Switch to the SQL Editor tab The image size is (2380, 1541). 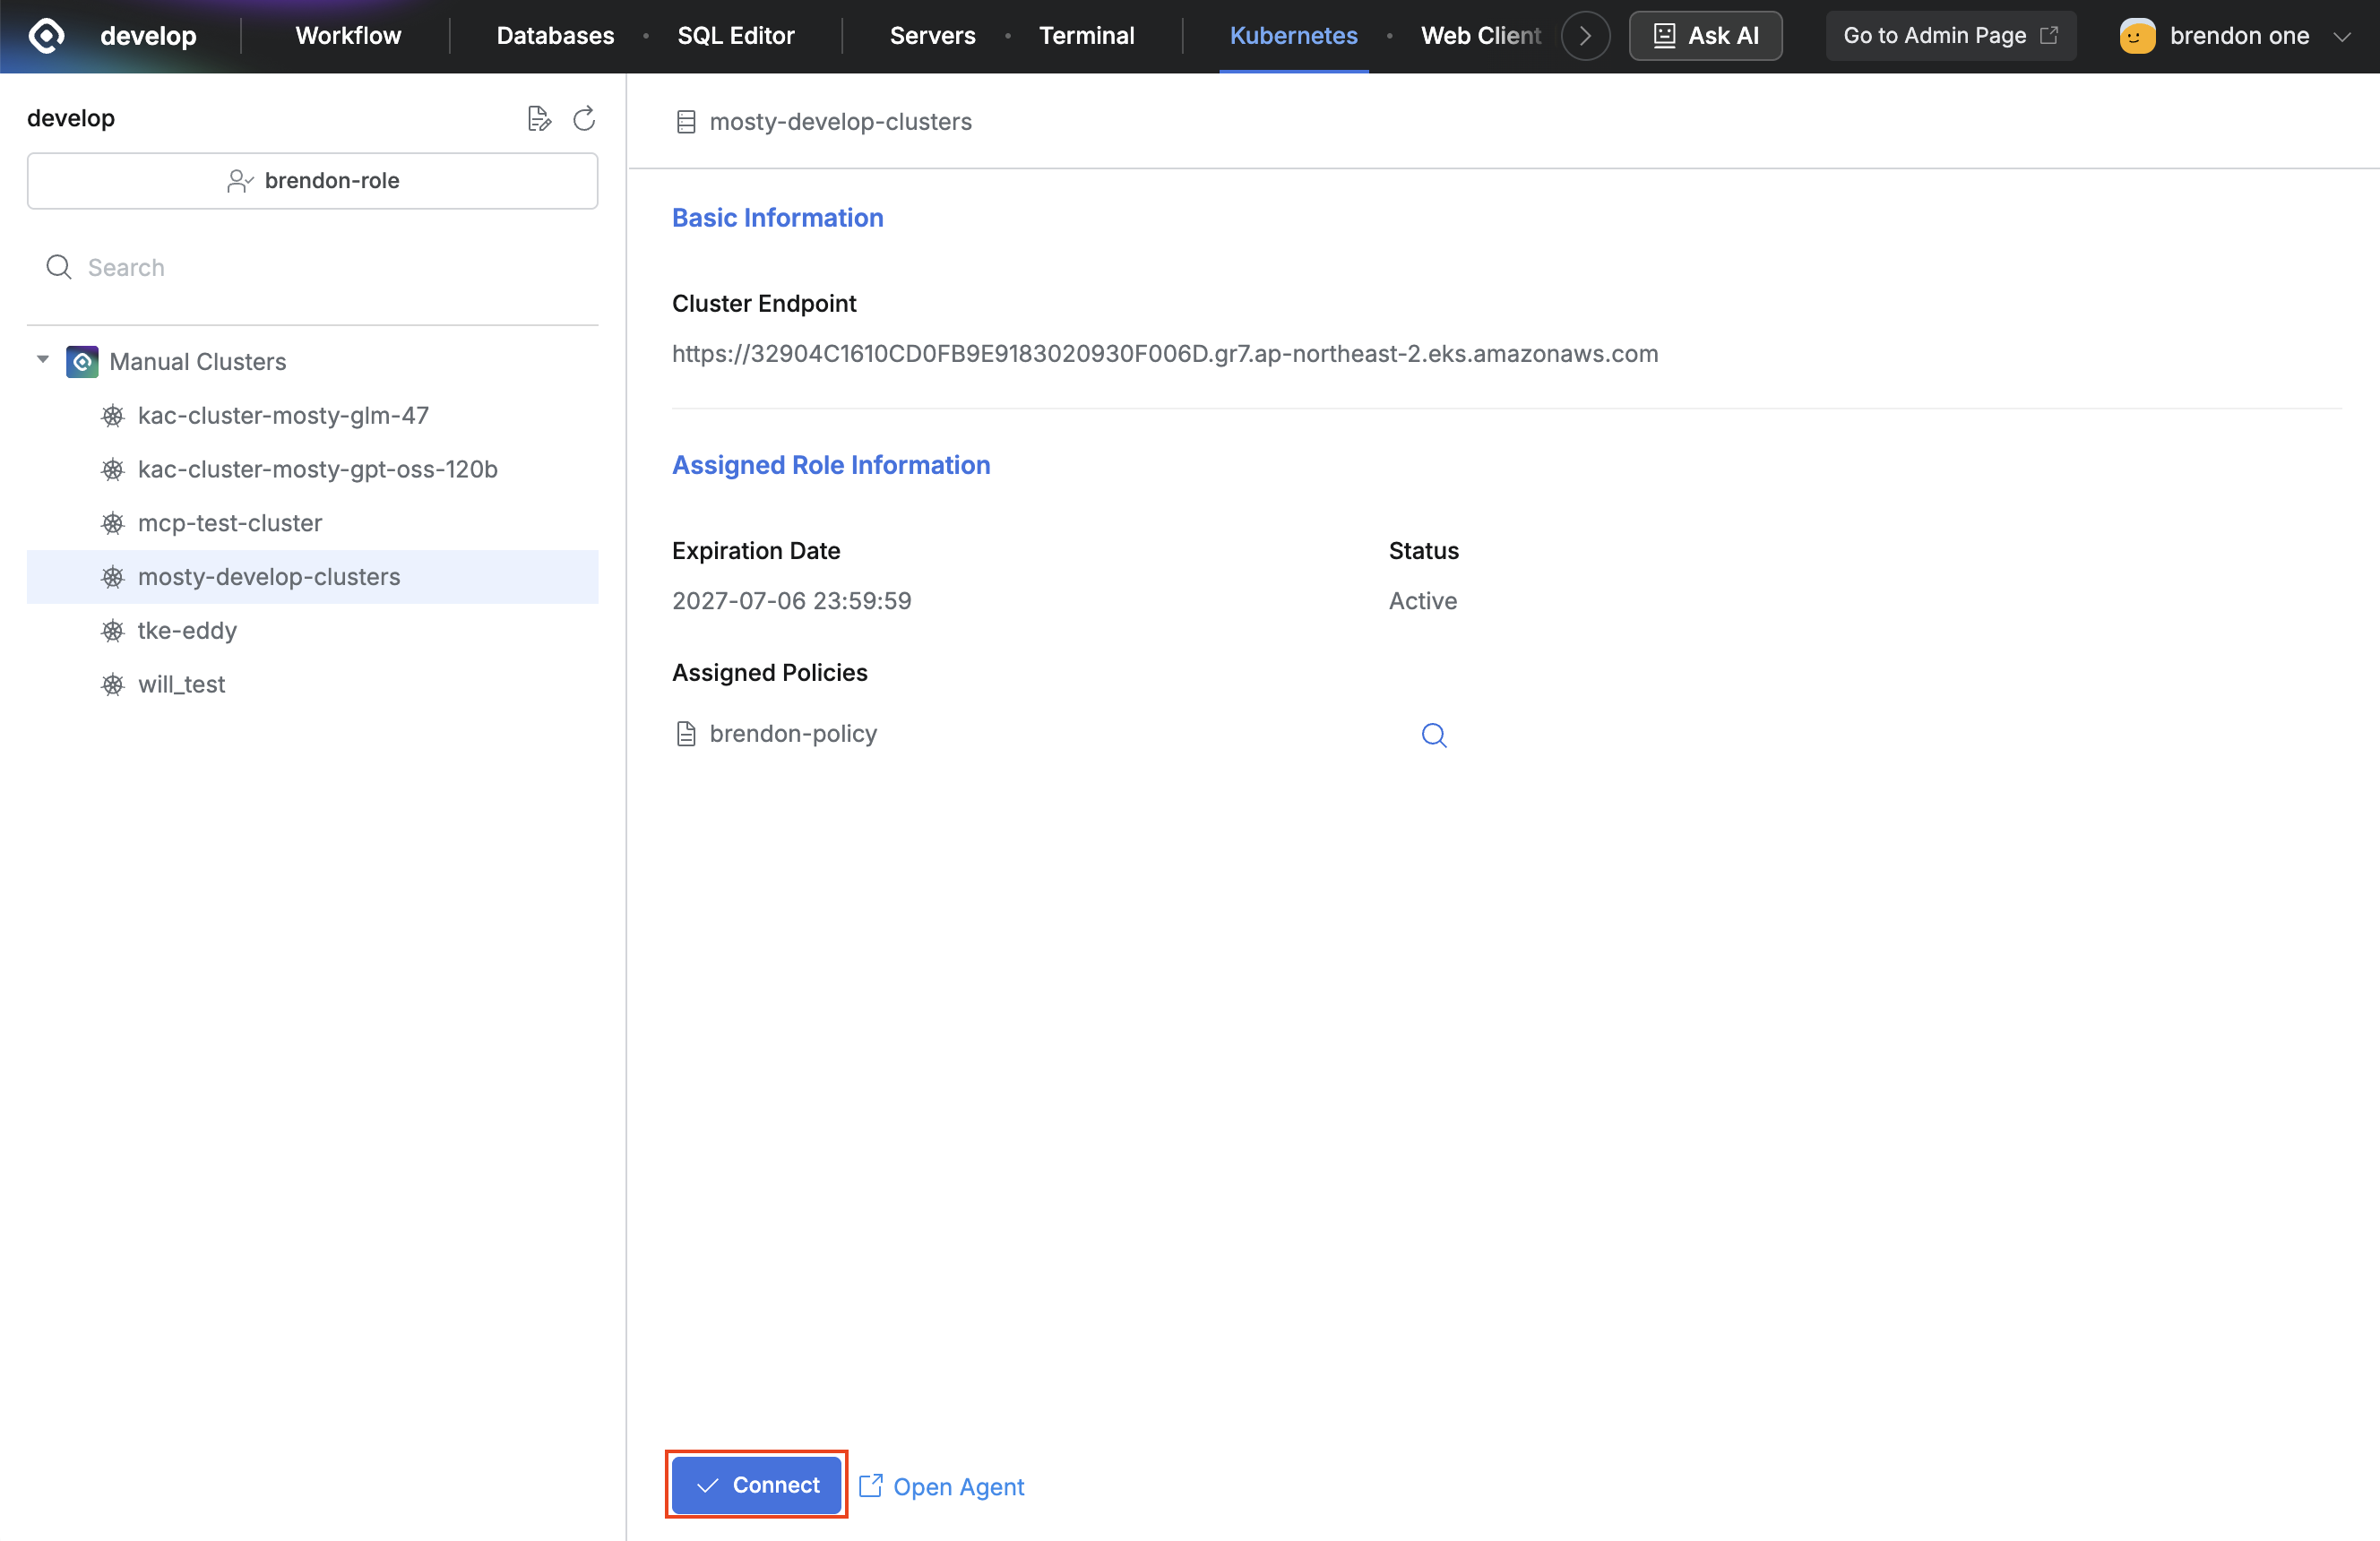click(x=736, y=36)
